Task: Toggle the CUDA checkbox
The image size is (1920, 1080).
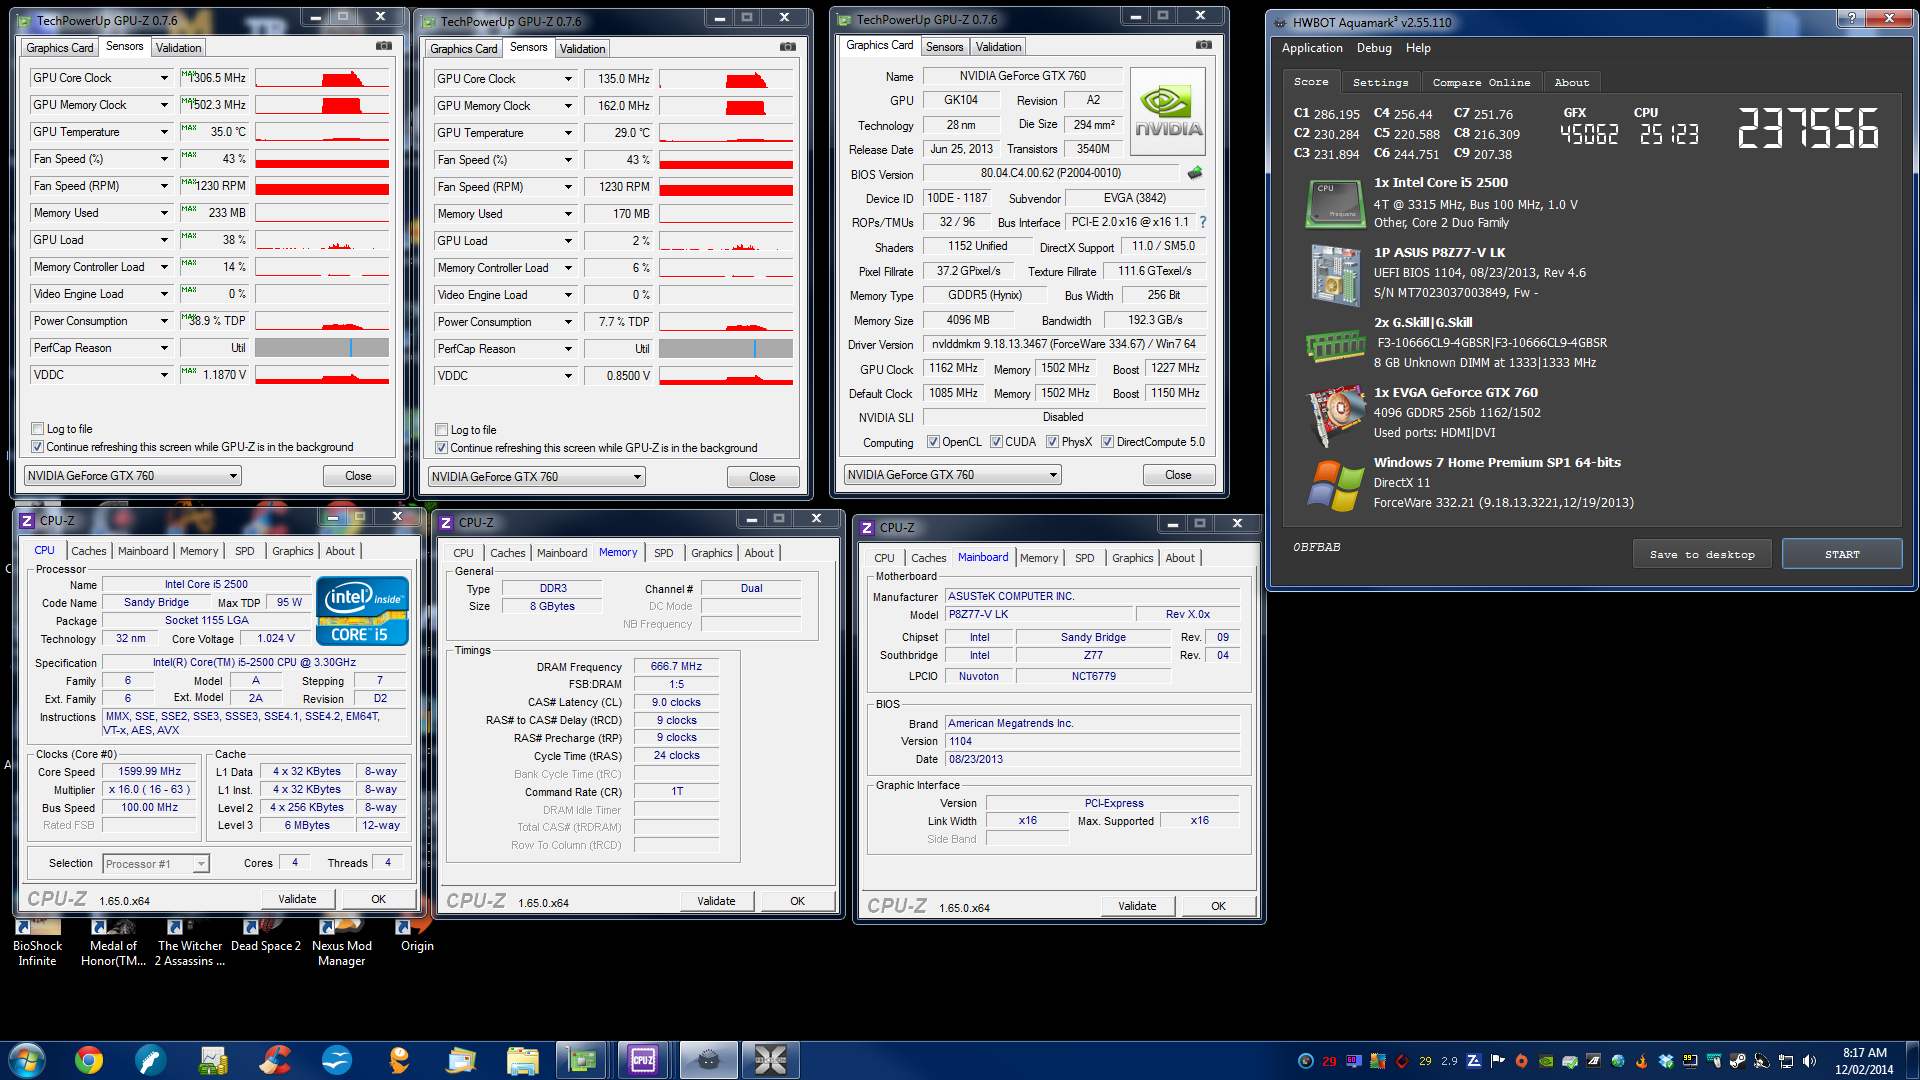Action: (996, 442)
